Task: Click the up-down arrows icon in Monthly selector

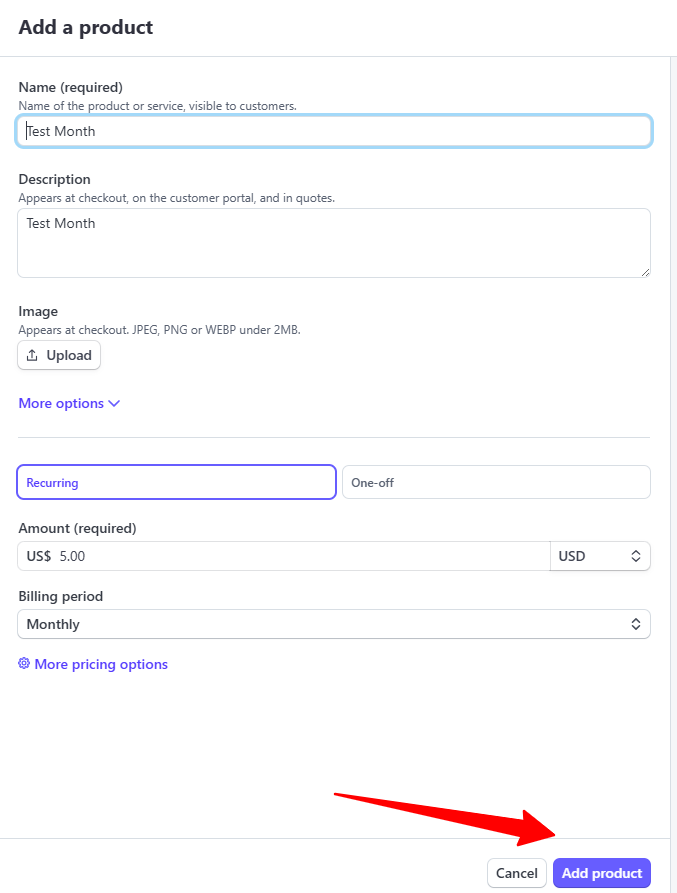Action: point(634,624)
